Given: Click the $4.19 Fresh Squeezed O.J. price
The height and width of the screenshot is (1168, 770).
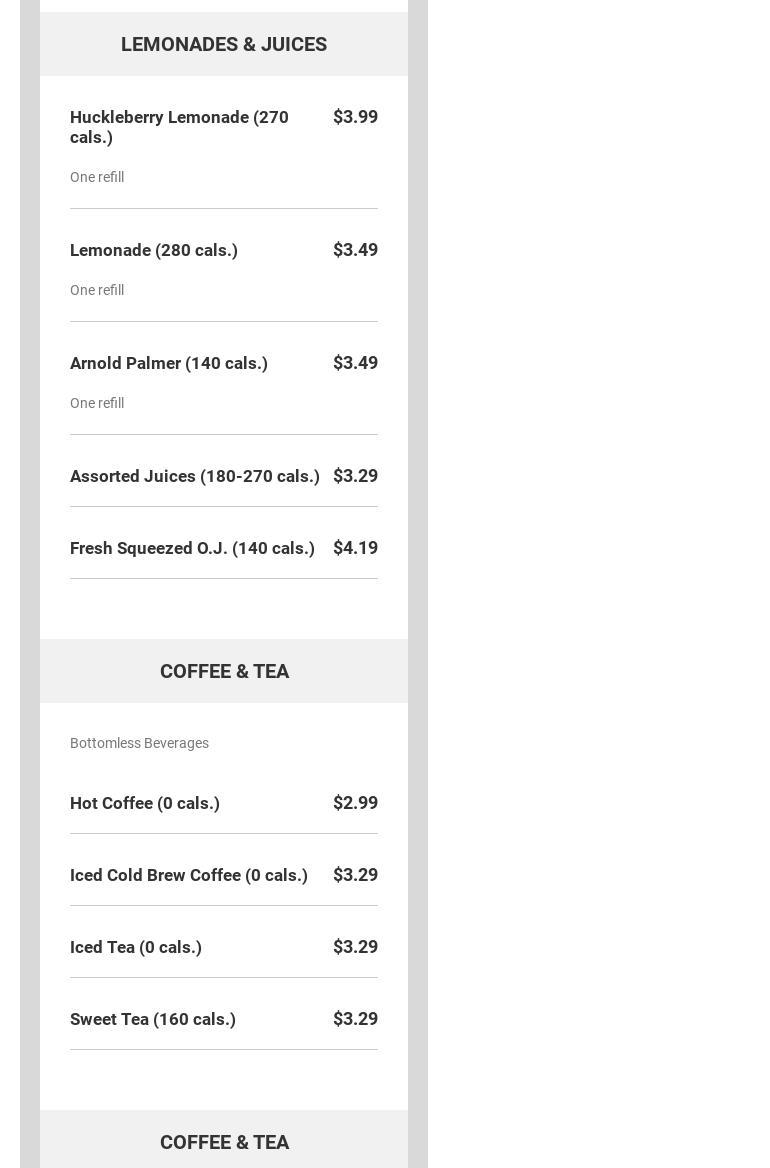Looking at the screenshot, I should tap(355, 548).
